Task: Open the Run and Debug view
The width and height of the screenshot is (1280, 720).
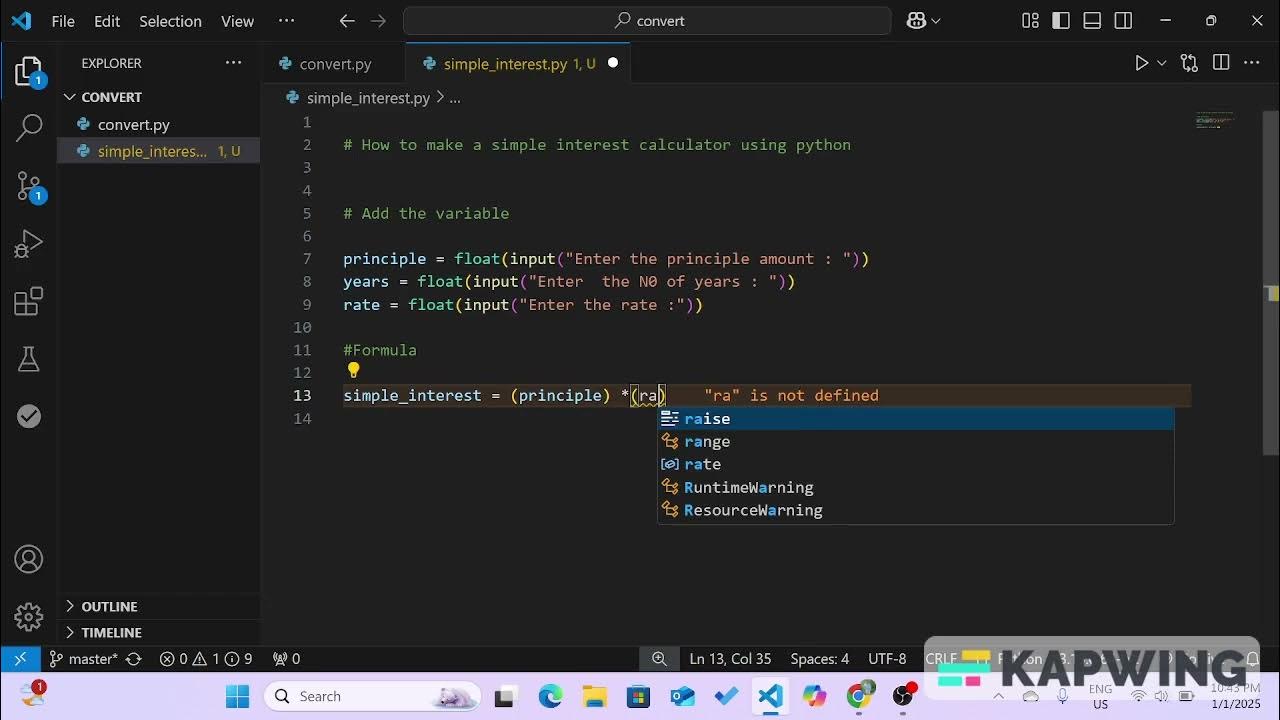Action: 29,244
